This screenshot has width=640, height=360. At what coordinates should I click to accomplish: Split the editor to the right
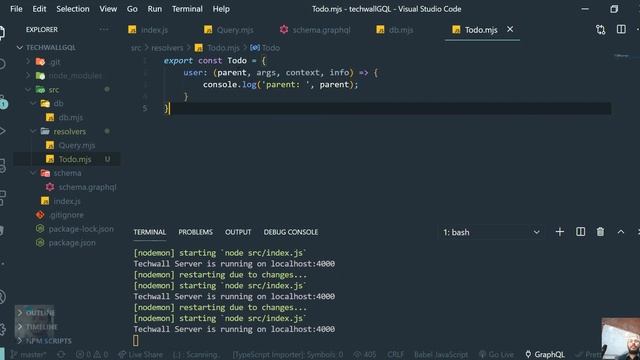pos(621,29)
